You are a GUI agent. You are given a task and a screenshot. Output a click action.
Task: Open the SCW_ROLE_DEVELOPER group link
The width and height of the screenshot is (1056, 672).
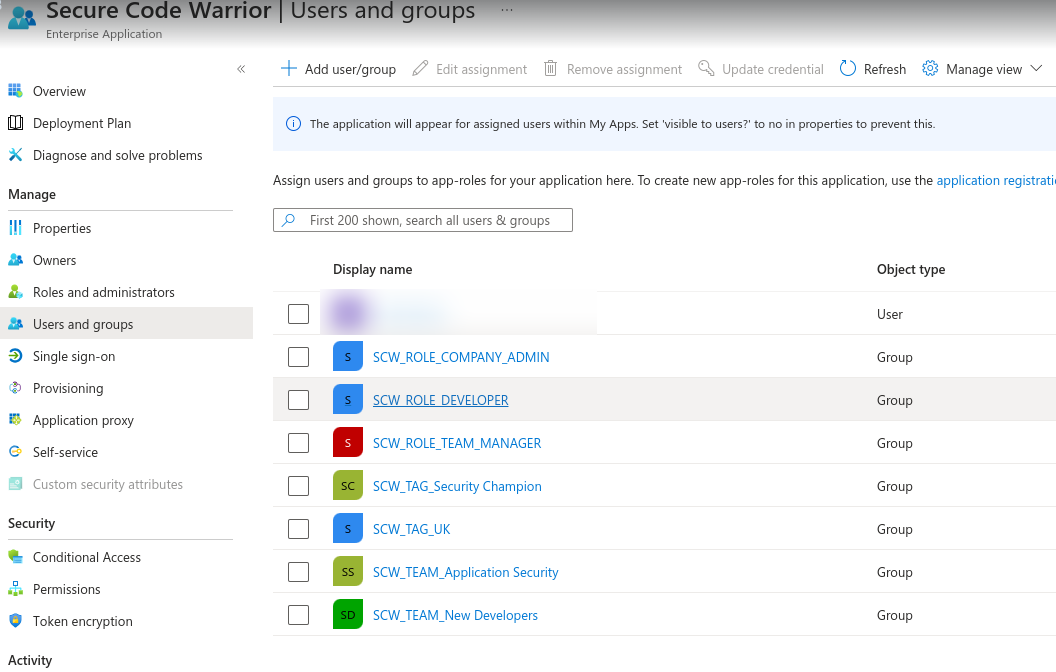point(440,400)
